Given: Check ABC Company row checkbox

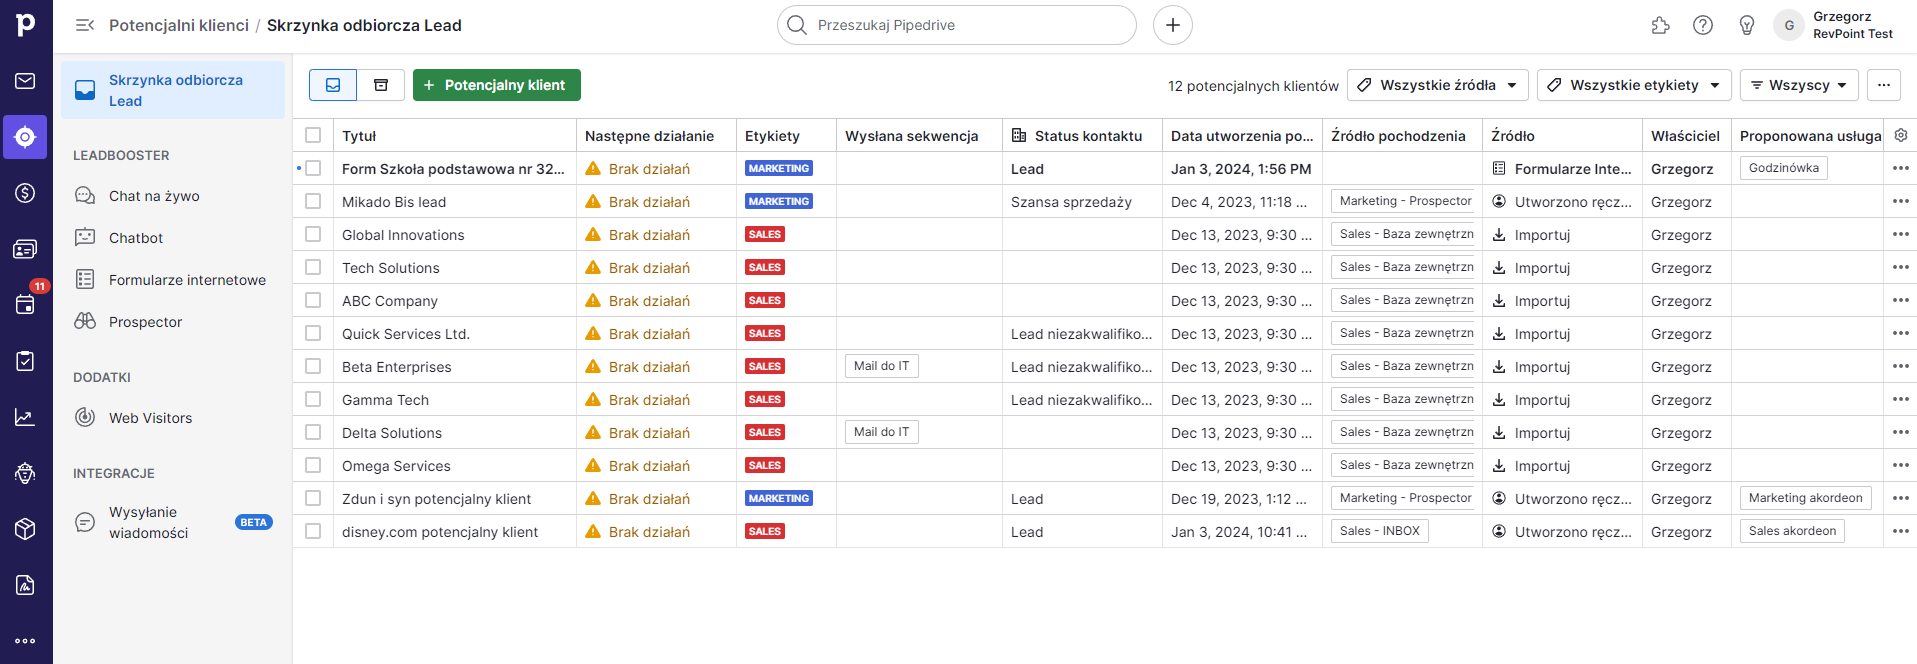Looking at the screenshot, I should point(313,300).
